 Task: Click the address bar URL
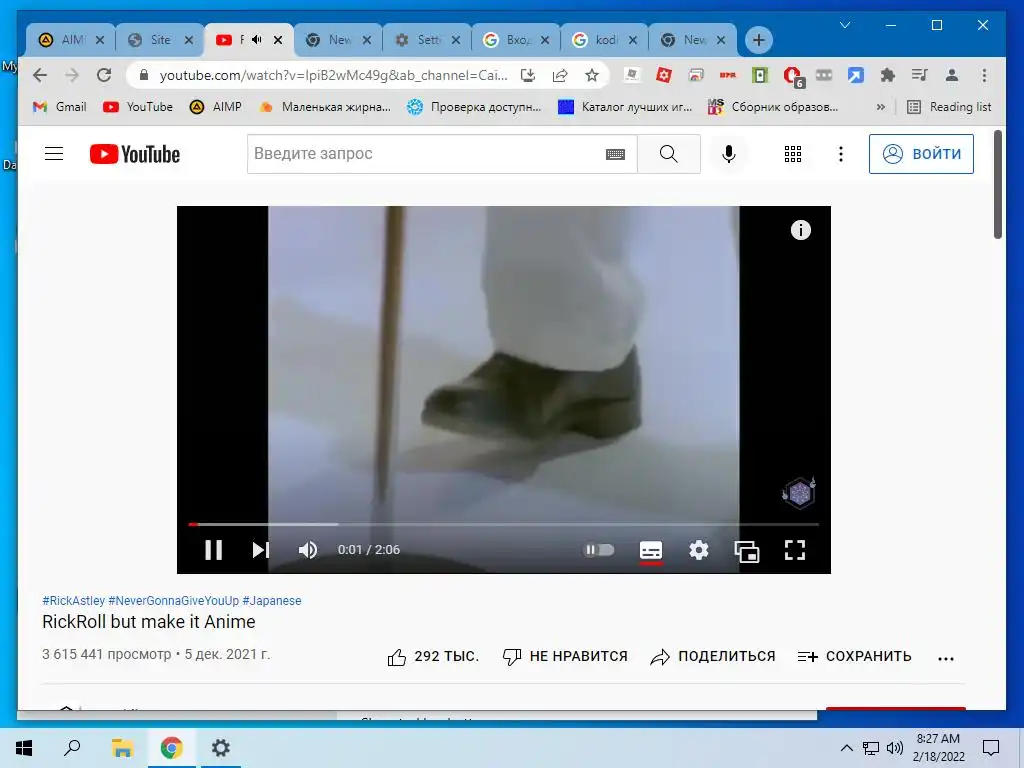point(333,75)
